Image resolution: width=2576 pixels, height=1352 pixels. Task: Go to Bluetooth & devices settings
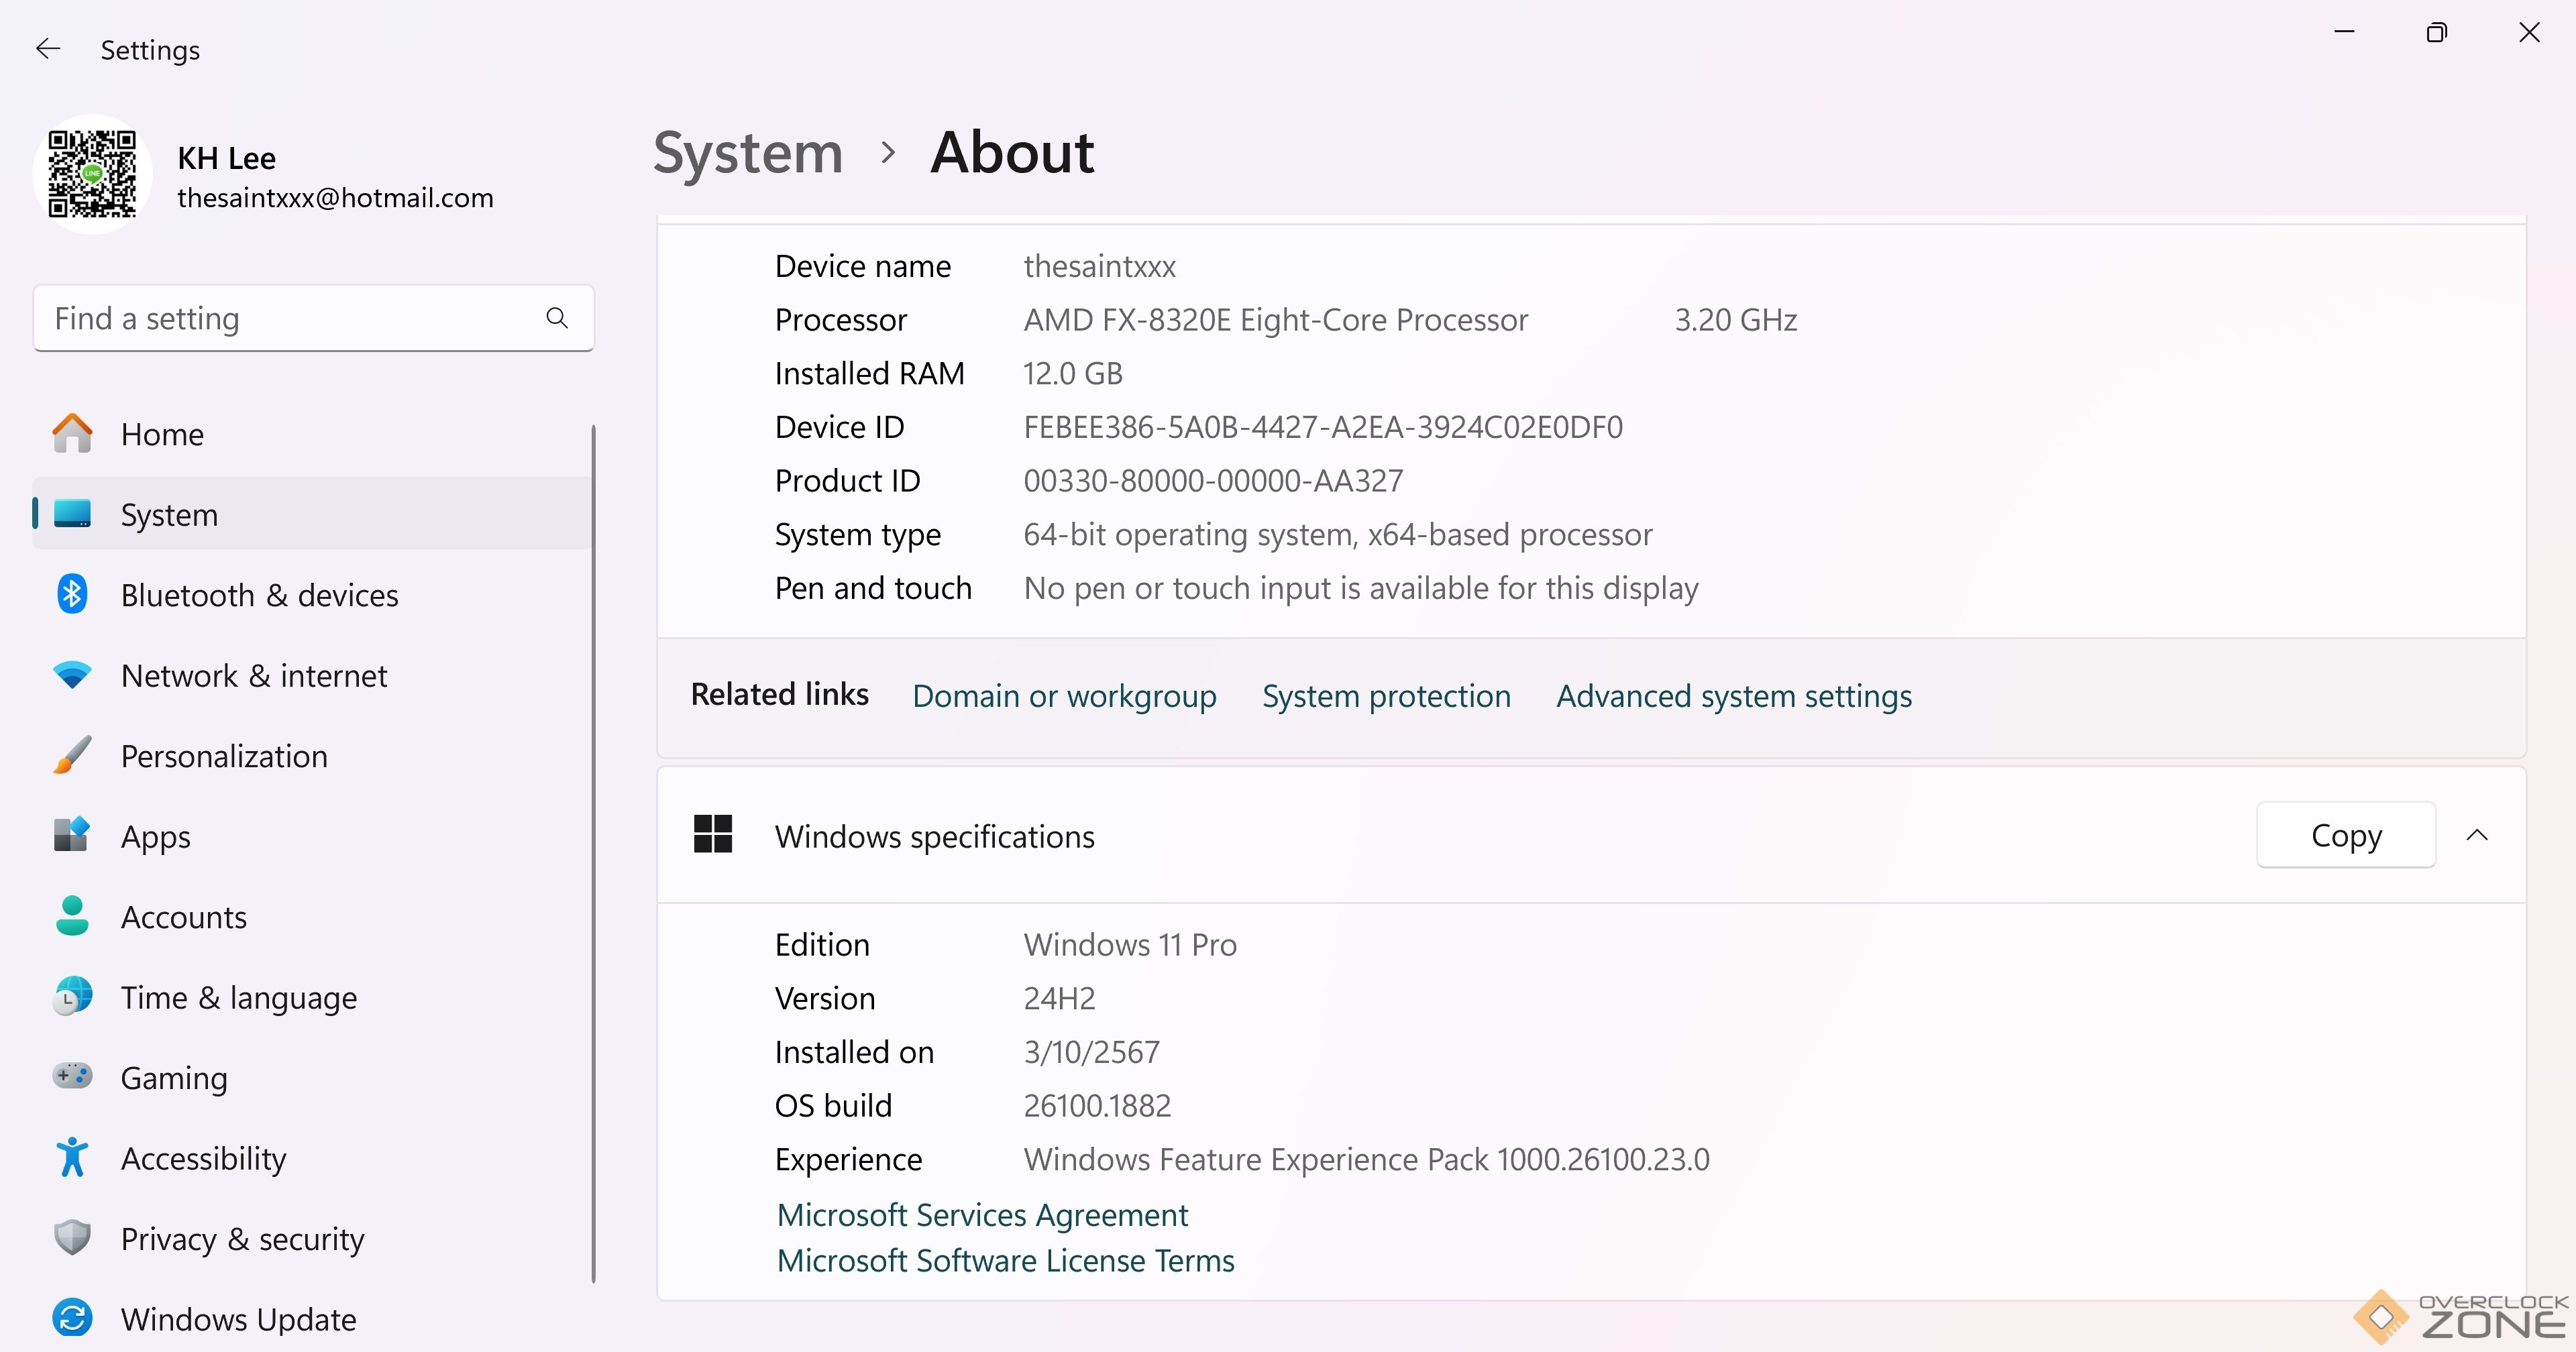click(312, 595)
